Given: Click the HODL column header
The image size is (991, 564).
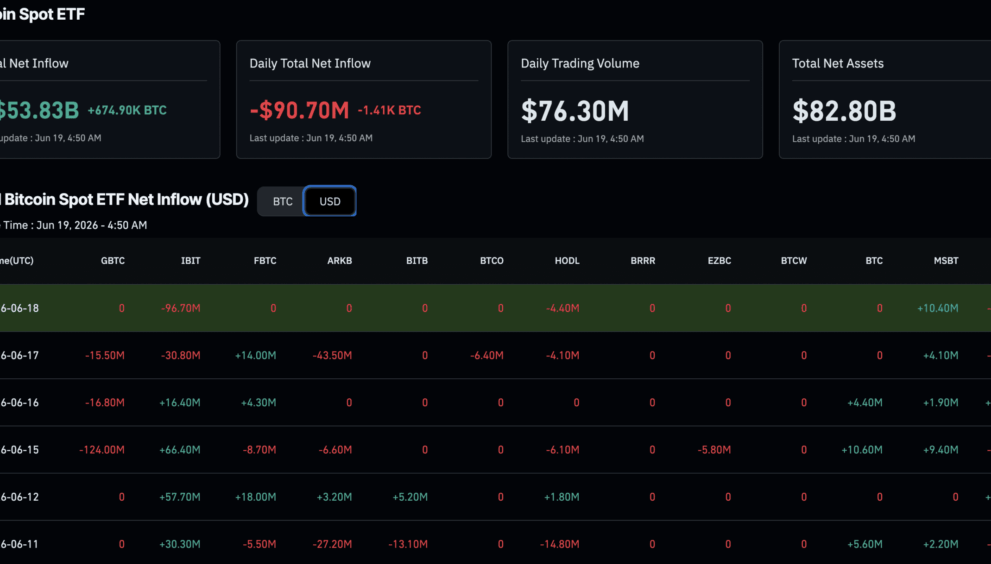Looking at the screenshot, I should coord(567,261).
